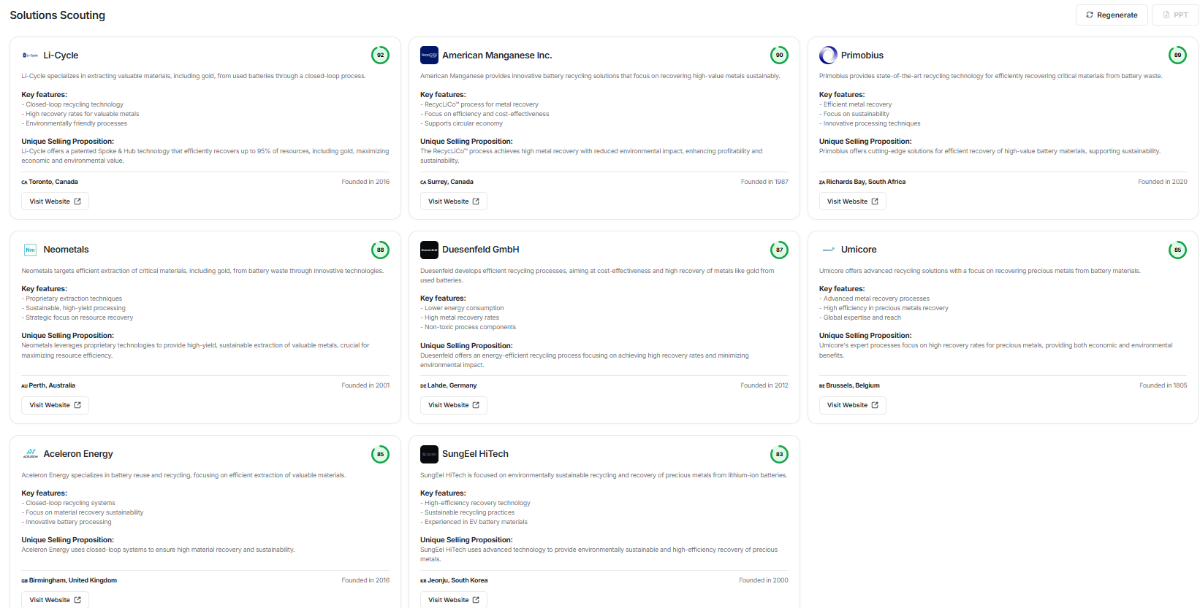Viewport: 1200px width, 608px height.
Task: Click the Neometals company logo
Action: click(30, 250)
